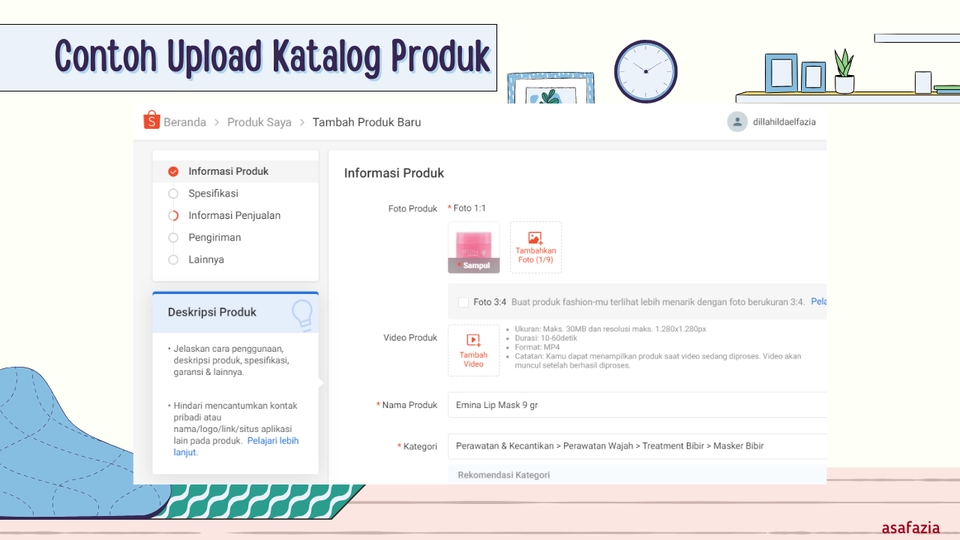Click the Informasi Produk heading
Screen dimensions: 960x540
tap(394, 173)
